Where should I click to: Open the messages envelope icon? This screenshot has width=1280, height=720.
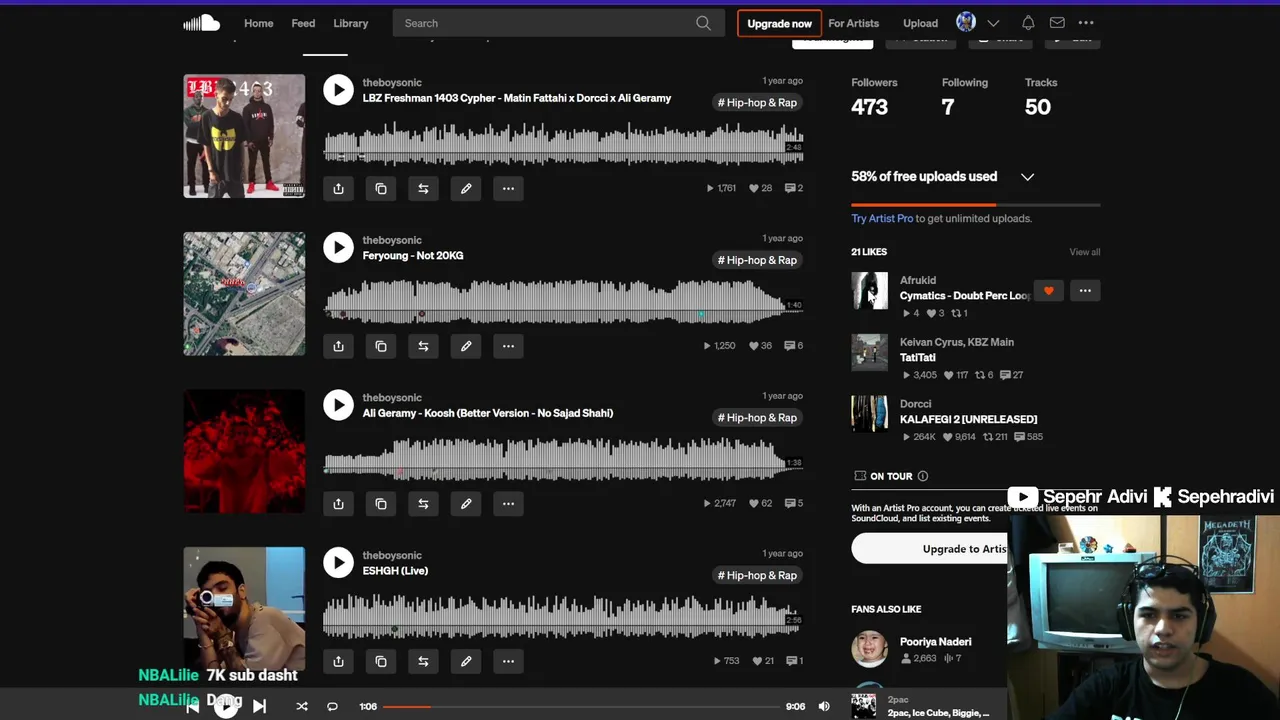coord(1057,23)
